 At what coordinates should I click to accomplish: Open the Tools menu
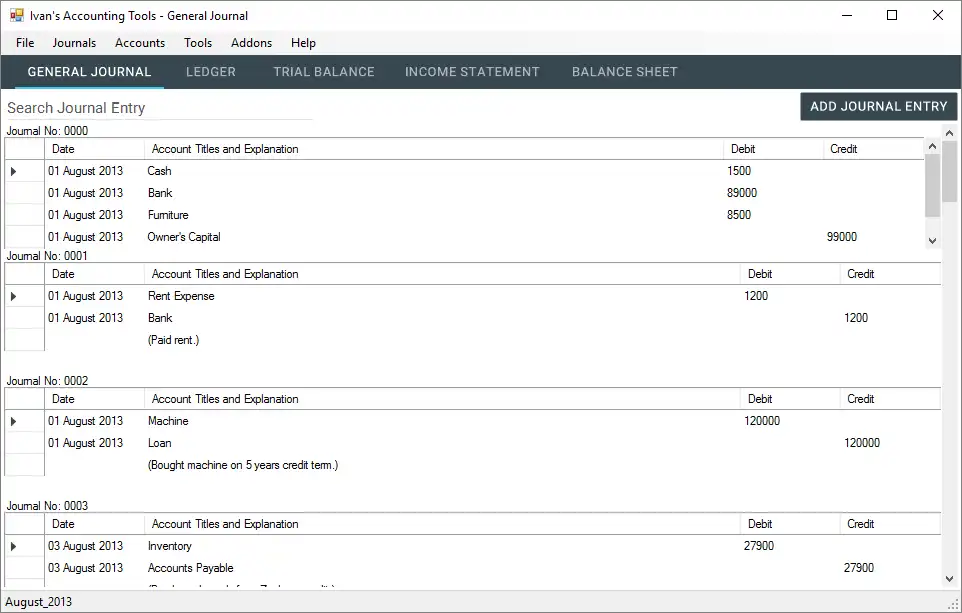coord(198,43)
